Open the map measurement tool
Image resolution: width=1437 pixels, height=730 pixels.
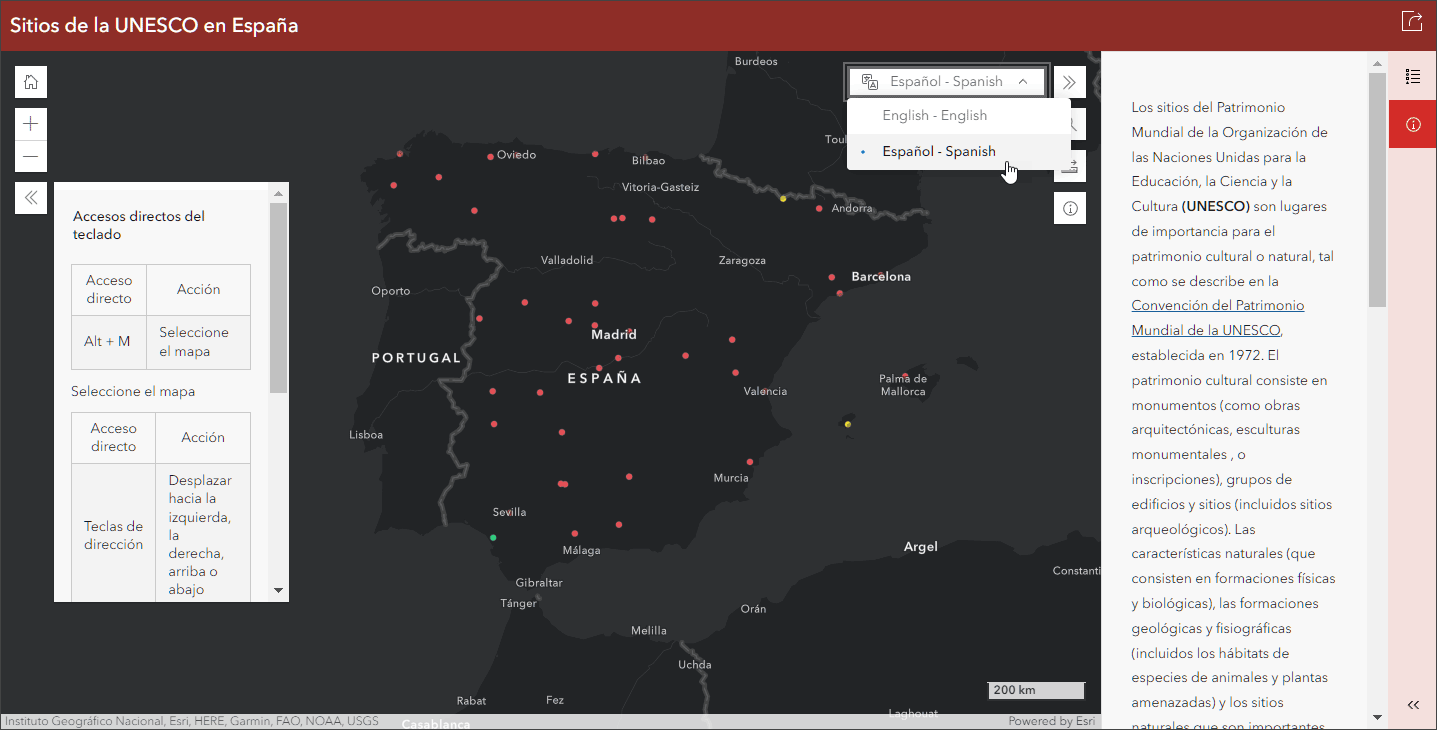click(1070, 166)
